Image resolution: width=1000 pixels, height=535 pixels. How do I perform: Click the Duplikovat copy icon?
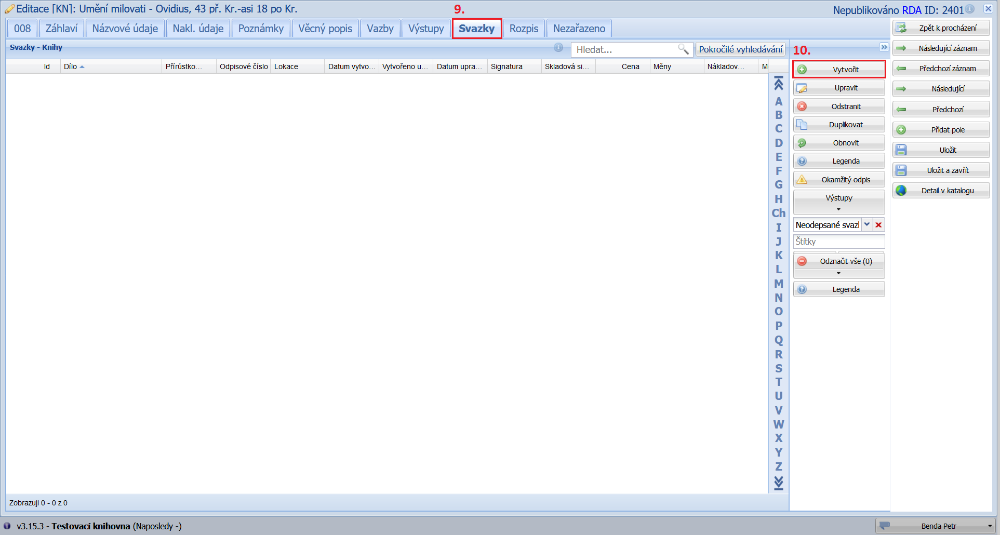coord(802,125)
